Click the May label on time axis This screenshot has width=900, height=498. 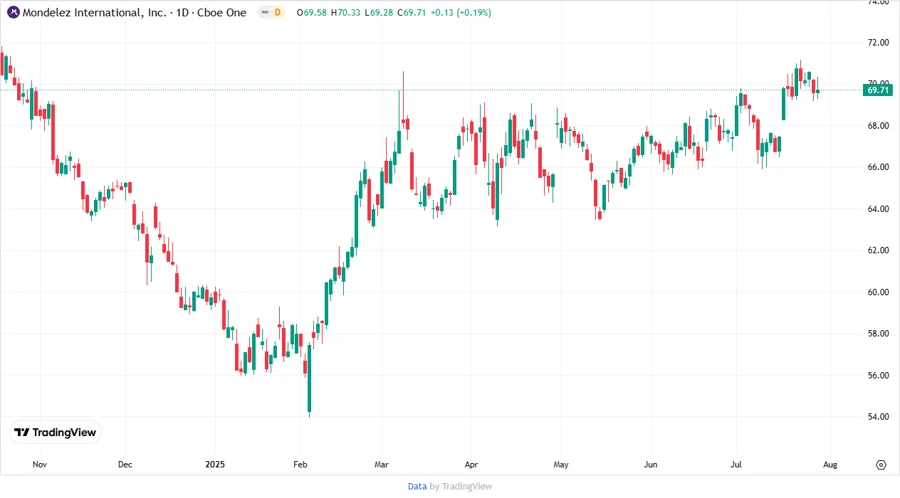[561, 464]
